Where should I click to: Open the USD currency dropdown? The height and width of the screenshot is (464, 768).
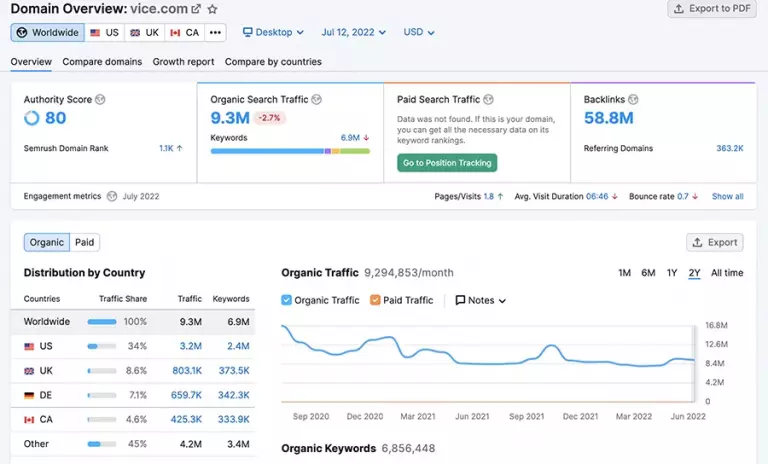coord(419,32)
